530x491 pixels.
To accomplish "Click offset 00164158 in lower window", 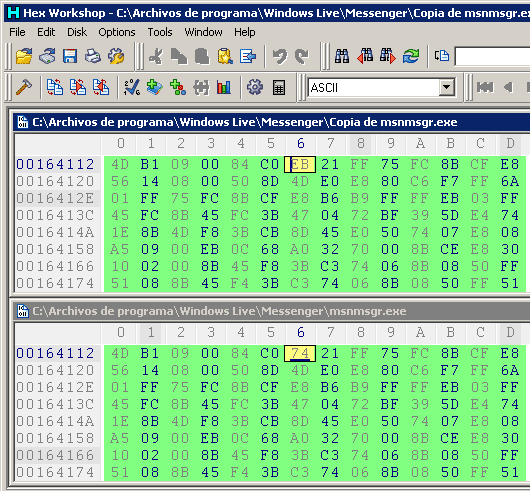I will (x=56, y=438).
